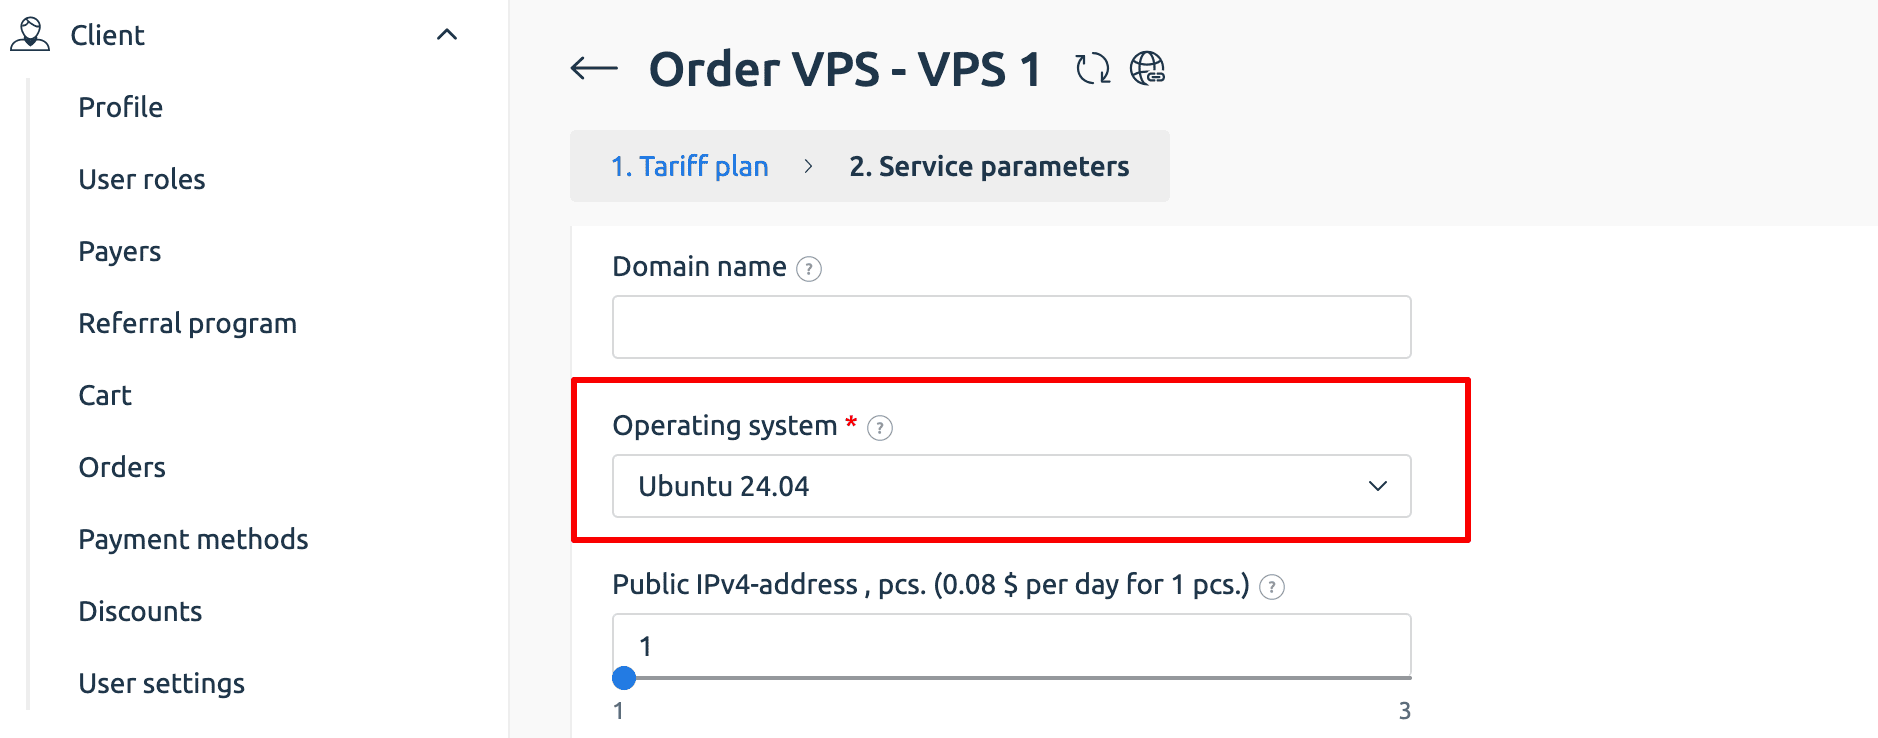Screen dimensions: 1878x738
Task: Click the refresh icon next to title
Action: (1092, 68)
